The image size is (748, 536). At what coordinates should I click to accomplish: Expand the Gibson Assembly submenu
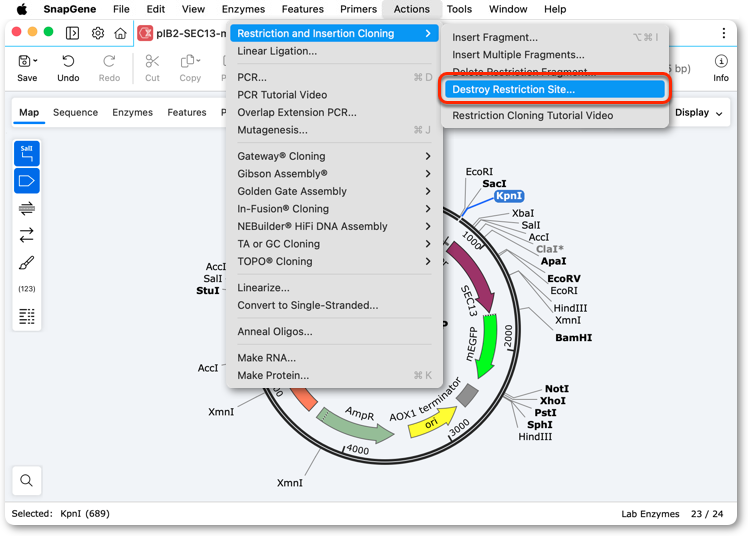pos(334,174)
